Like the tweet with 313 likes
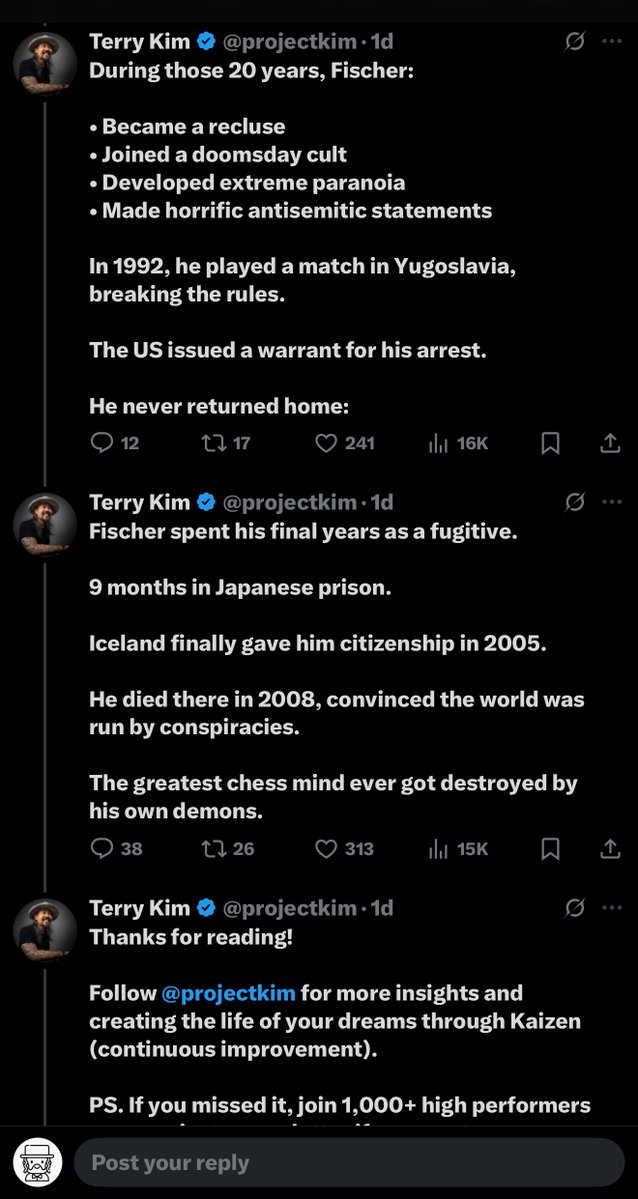The width and height of the screenshot is (638, 1199). [326, 849]
